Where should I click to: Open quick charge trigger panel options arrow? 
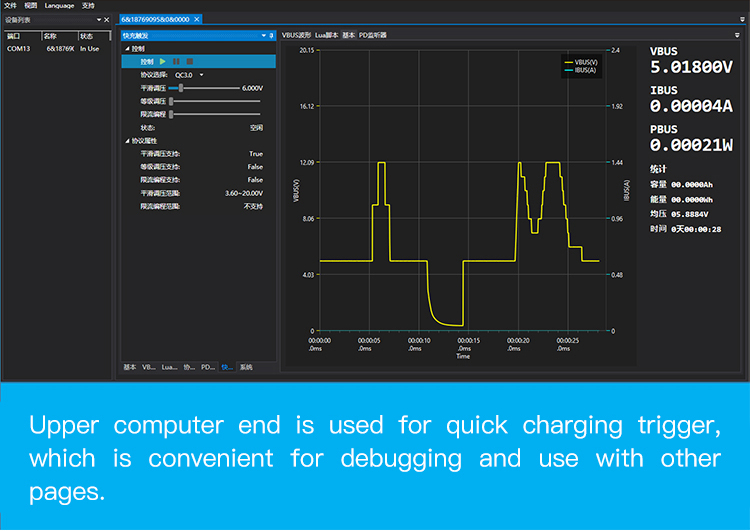(x=263, y=35)
